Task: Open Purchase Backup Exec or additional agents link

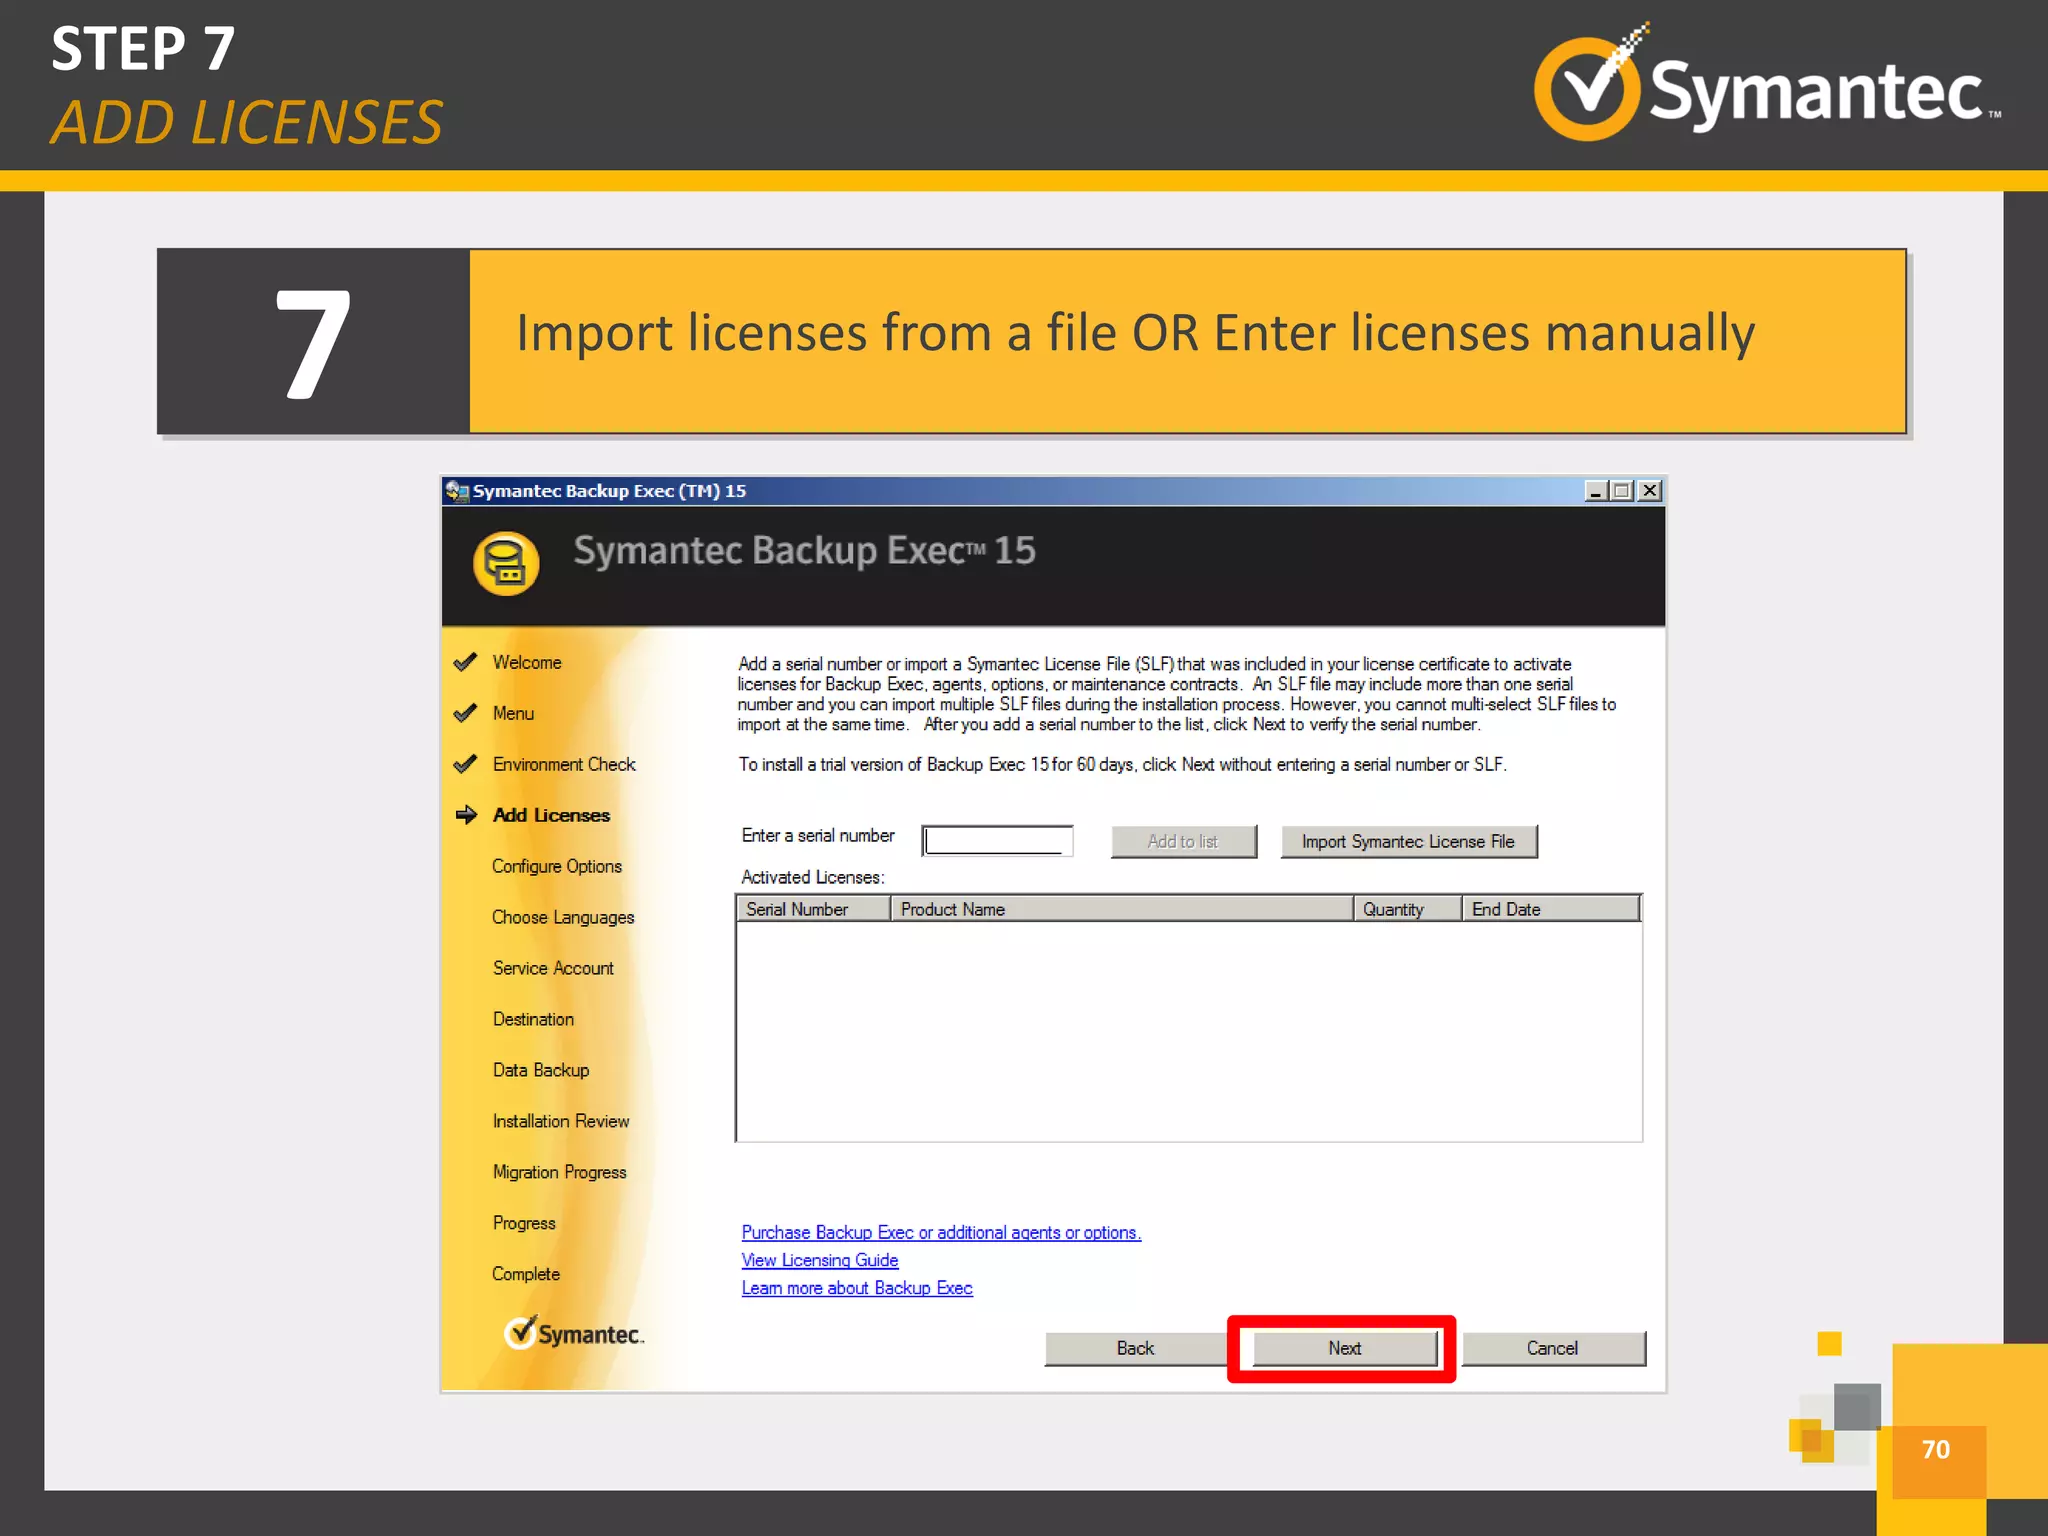Action: (x=941, y=1232)
